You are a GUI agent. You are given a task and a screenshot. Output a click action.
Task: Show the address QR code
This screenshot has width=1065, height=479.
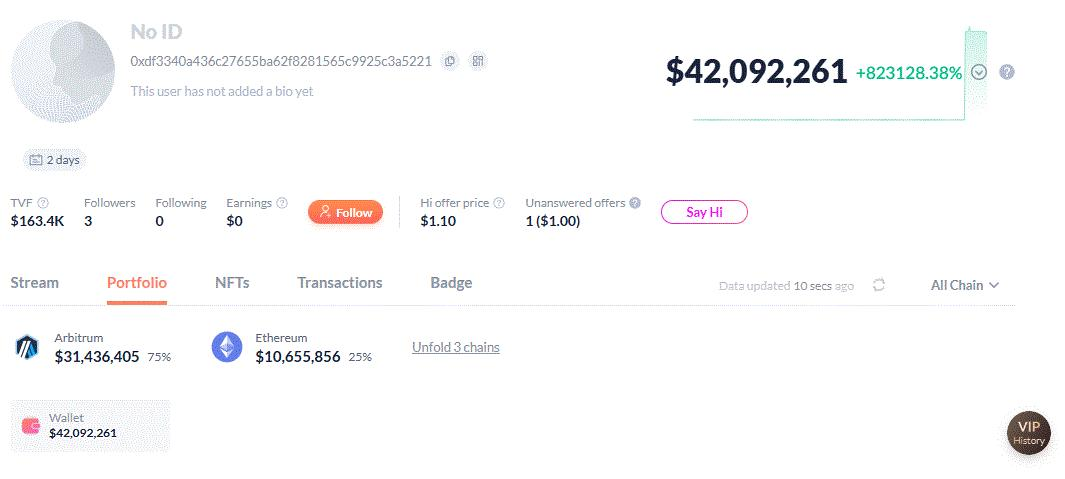(478, 61)
